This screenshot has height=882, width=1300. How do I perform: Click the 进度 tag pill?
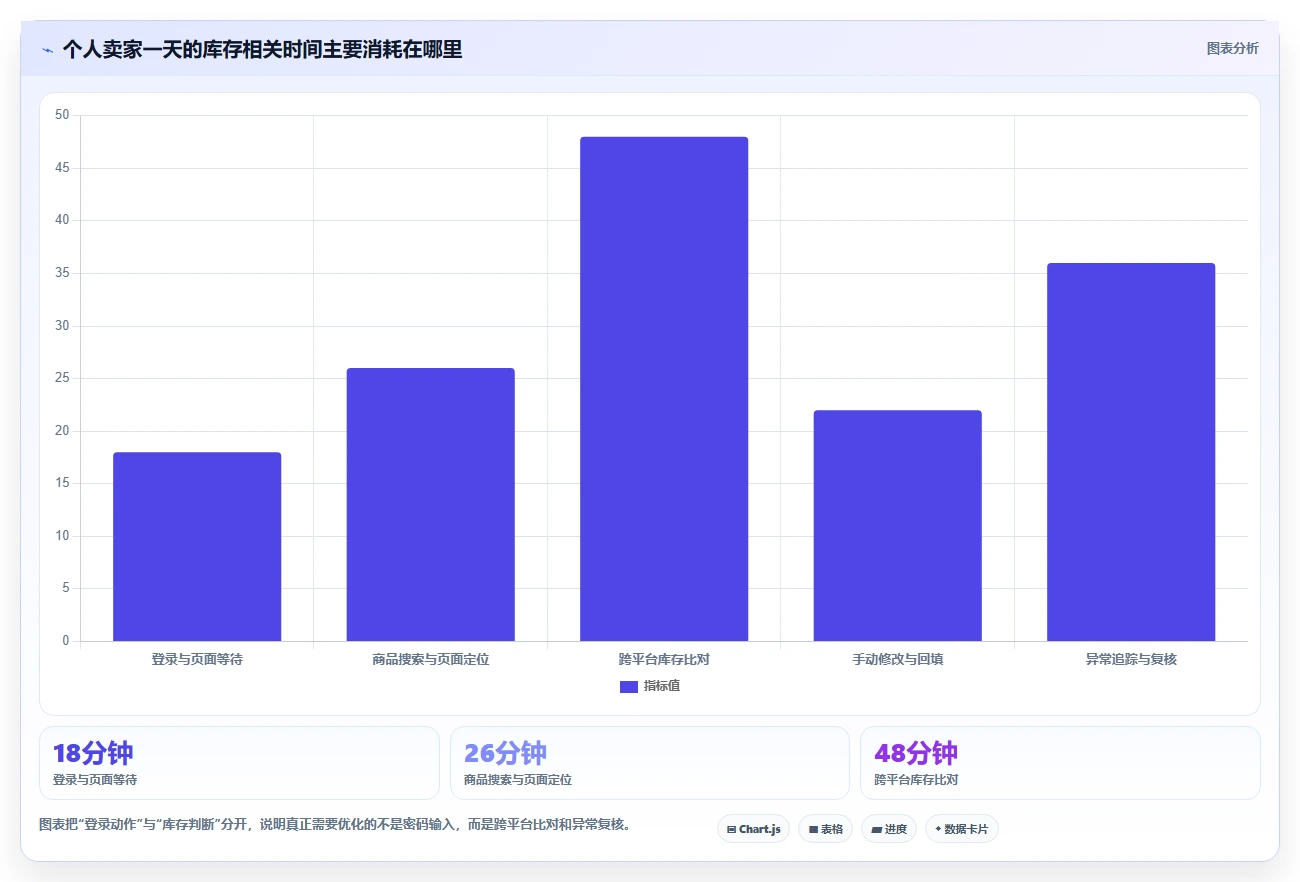(x=889, y=829)
